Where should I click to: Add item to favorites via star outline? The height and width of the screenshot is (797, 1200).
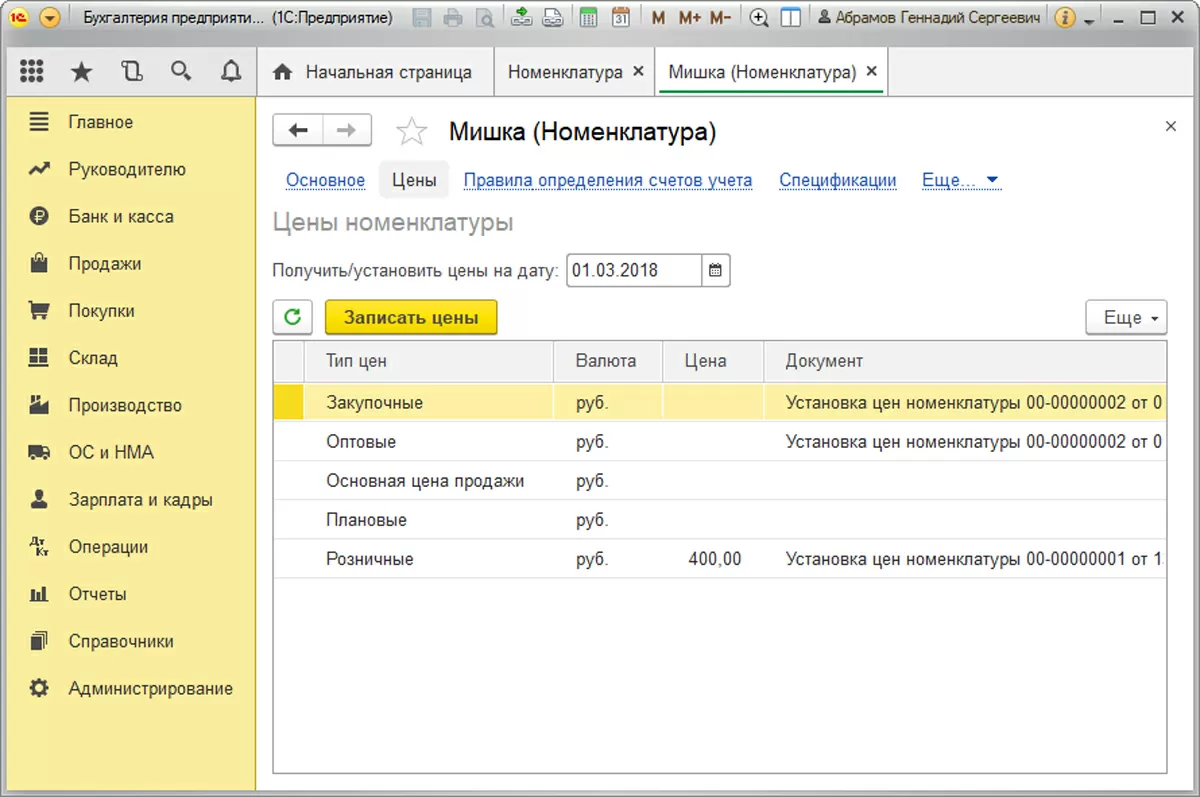click(x=412, y=131)
